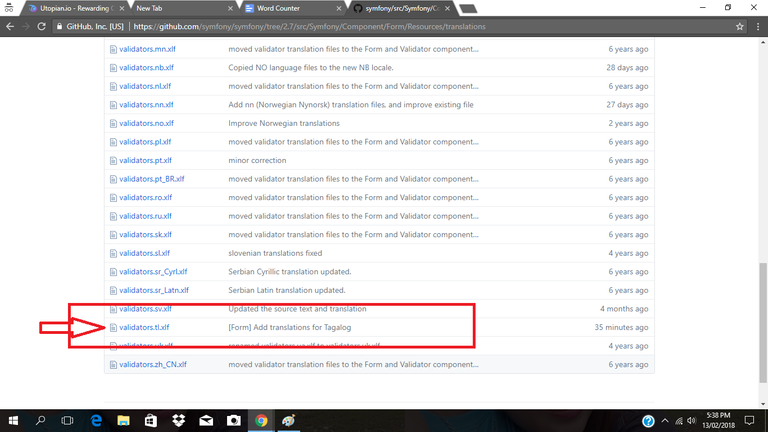Open the Windows Start menu
Image resolution: width=768 pixels, height=432 pixels.
(x=13, y=421)
